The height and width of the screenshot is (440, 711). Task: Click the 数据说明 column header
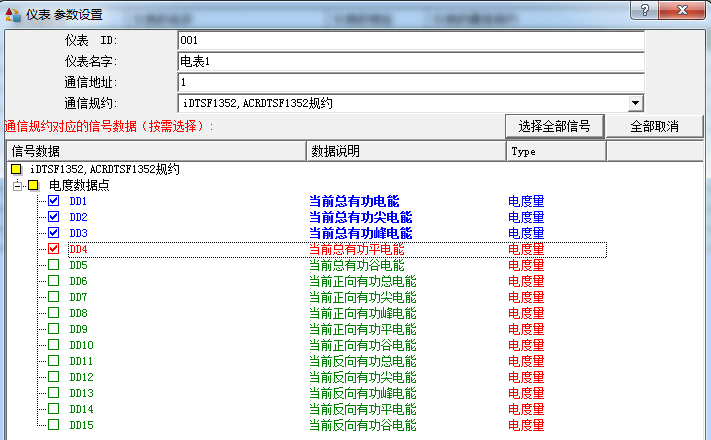[407, 151]
